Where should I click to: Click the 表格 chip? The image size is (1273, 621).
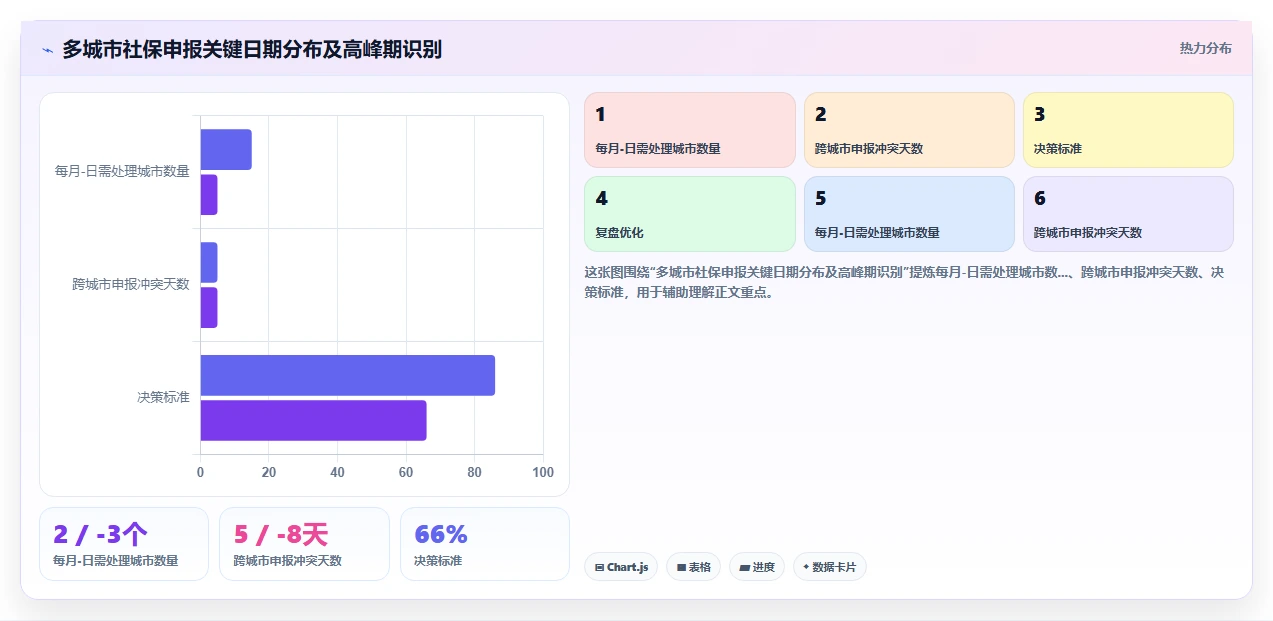693,567
